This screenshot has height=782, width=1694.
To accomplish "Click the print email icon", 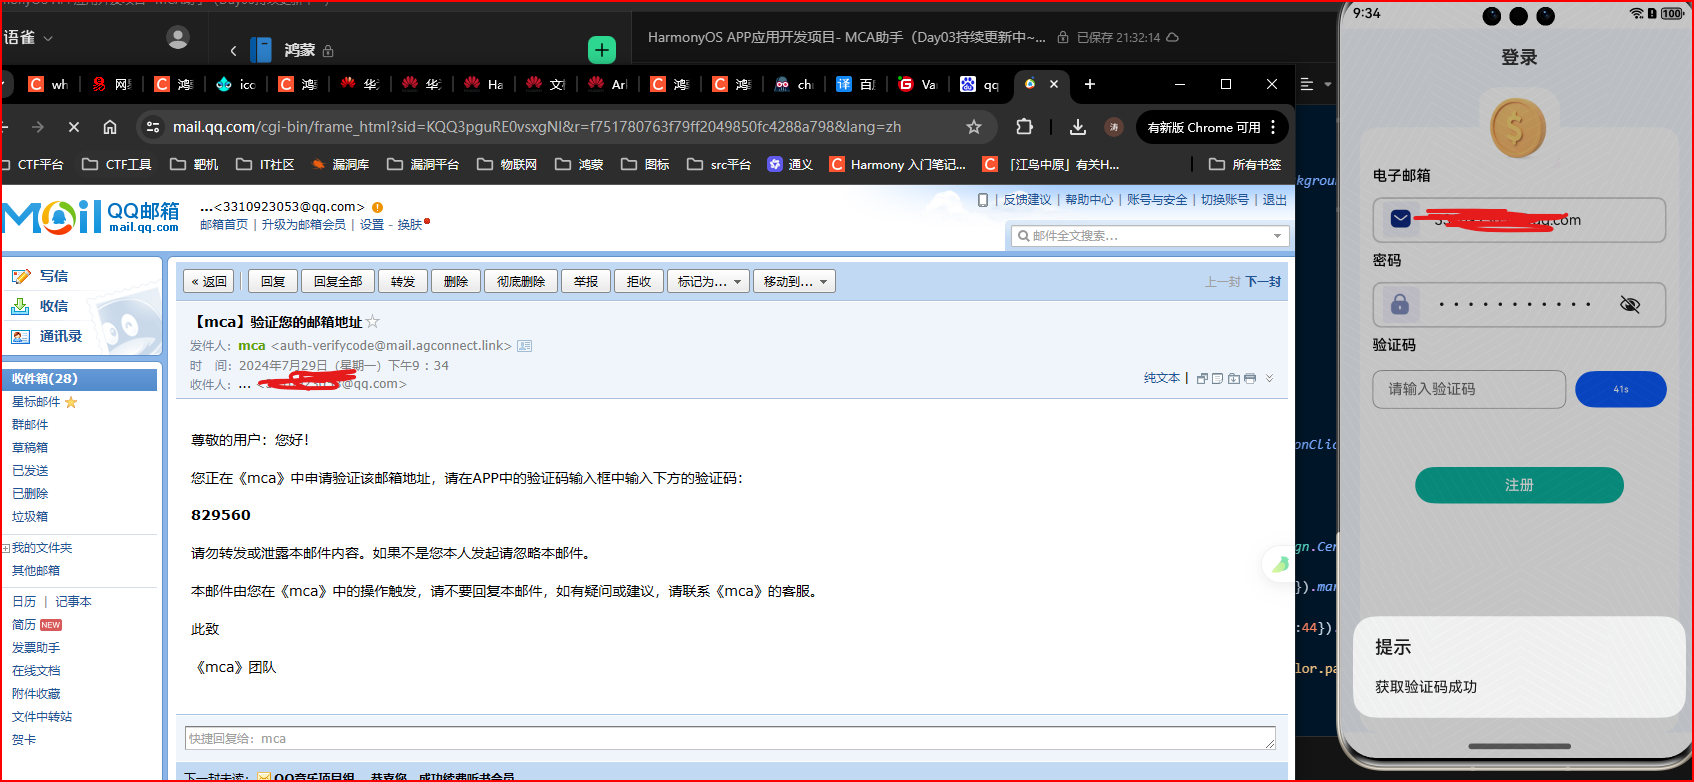I will coord(1250,378).
